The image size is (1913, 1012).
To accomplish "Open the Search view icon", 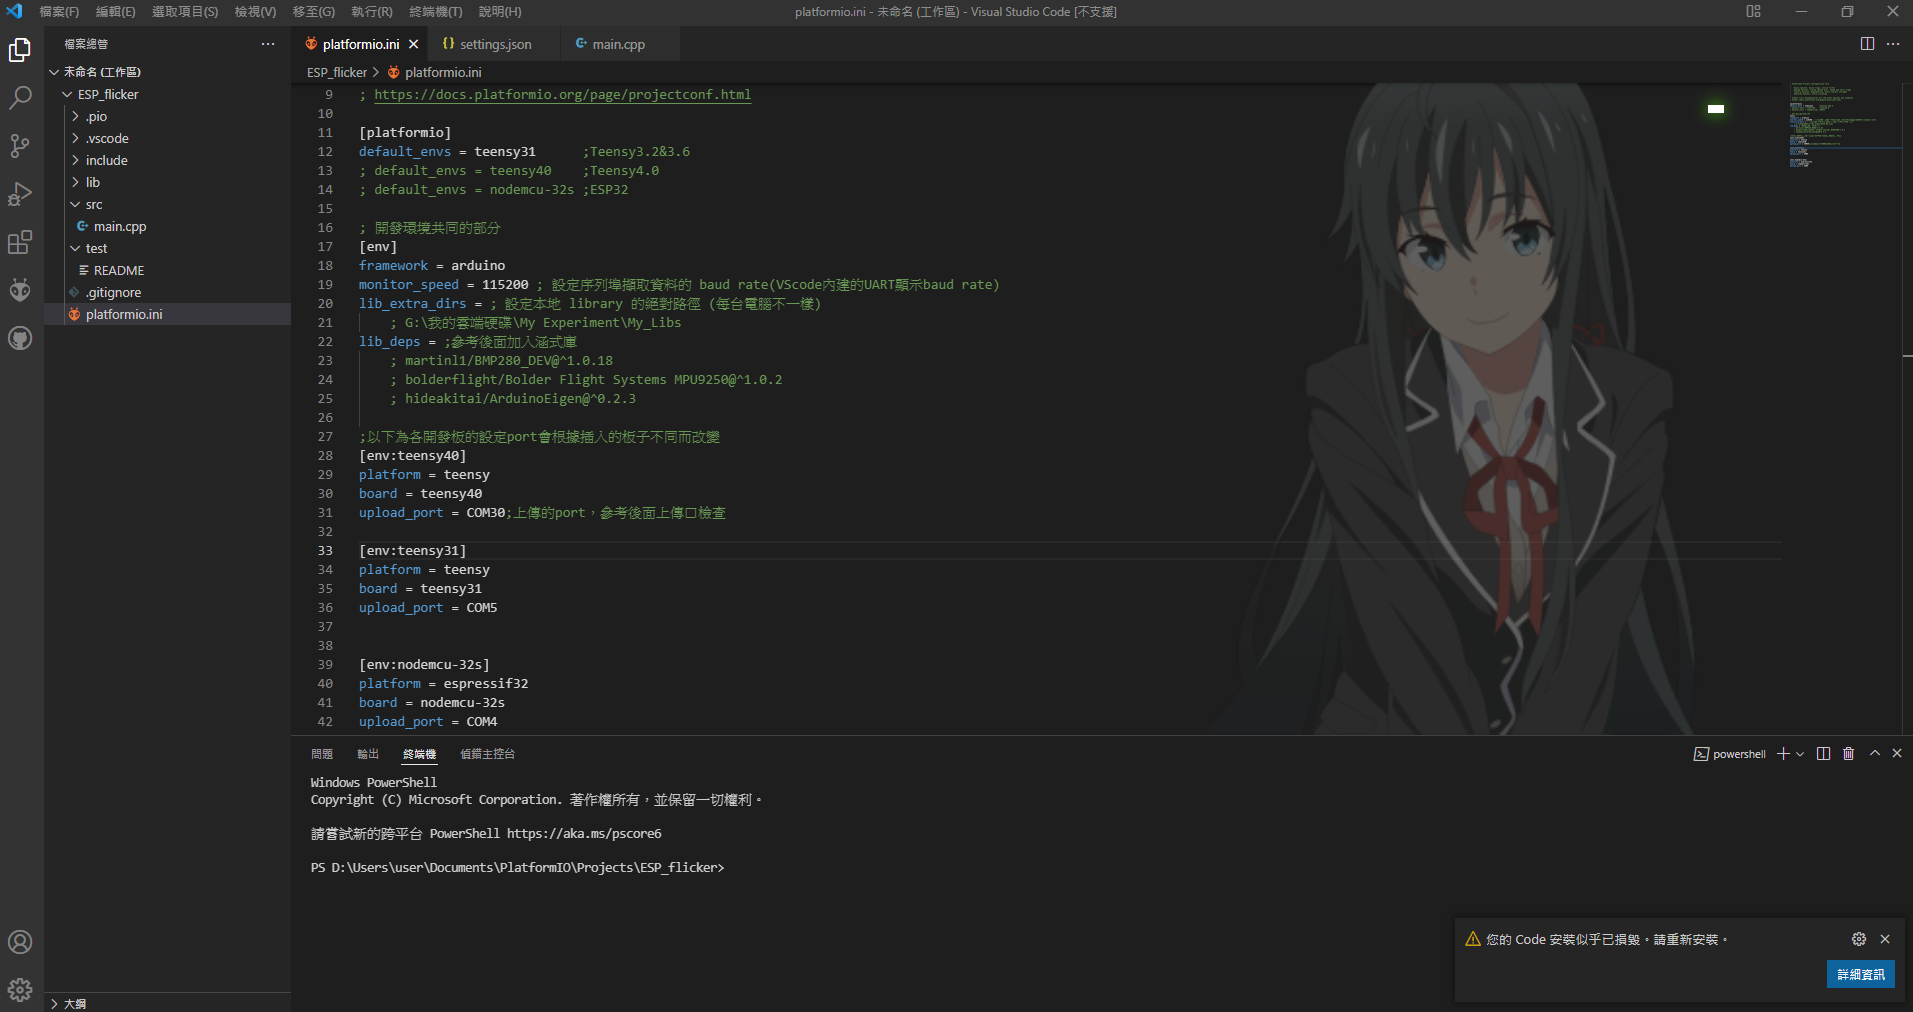I will [x=20, y=98].
